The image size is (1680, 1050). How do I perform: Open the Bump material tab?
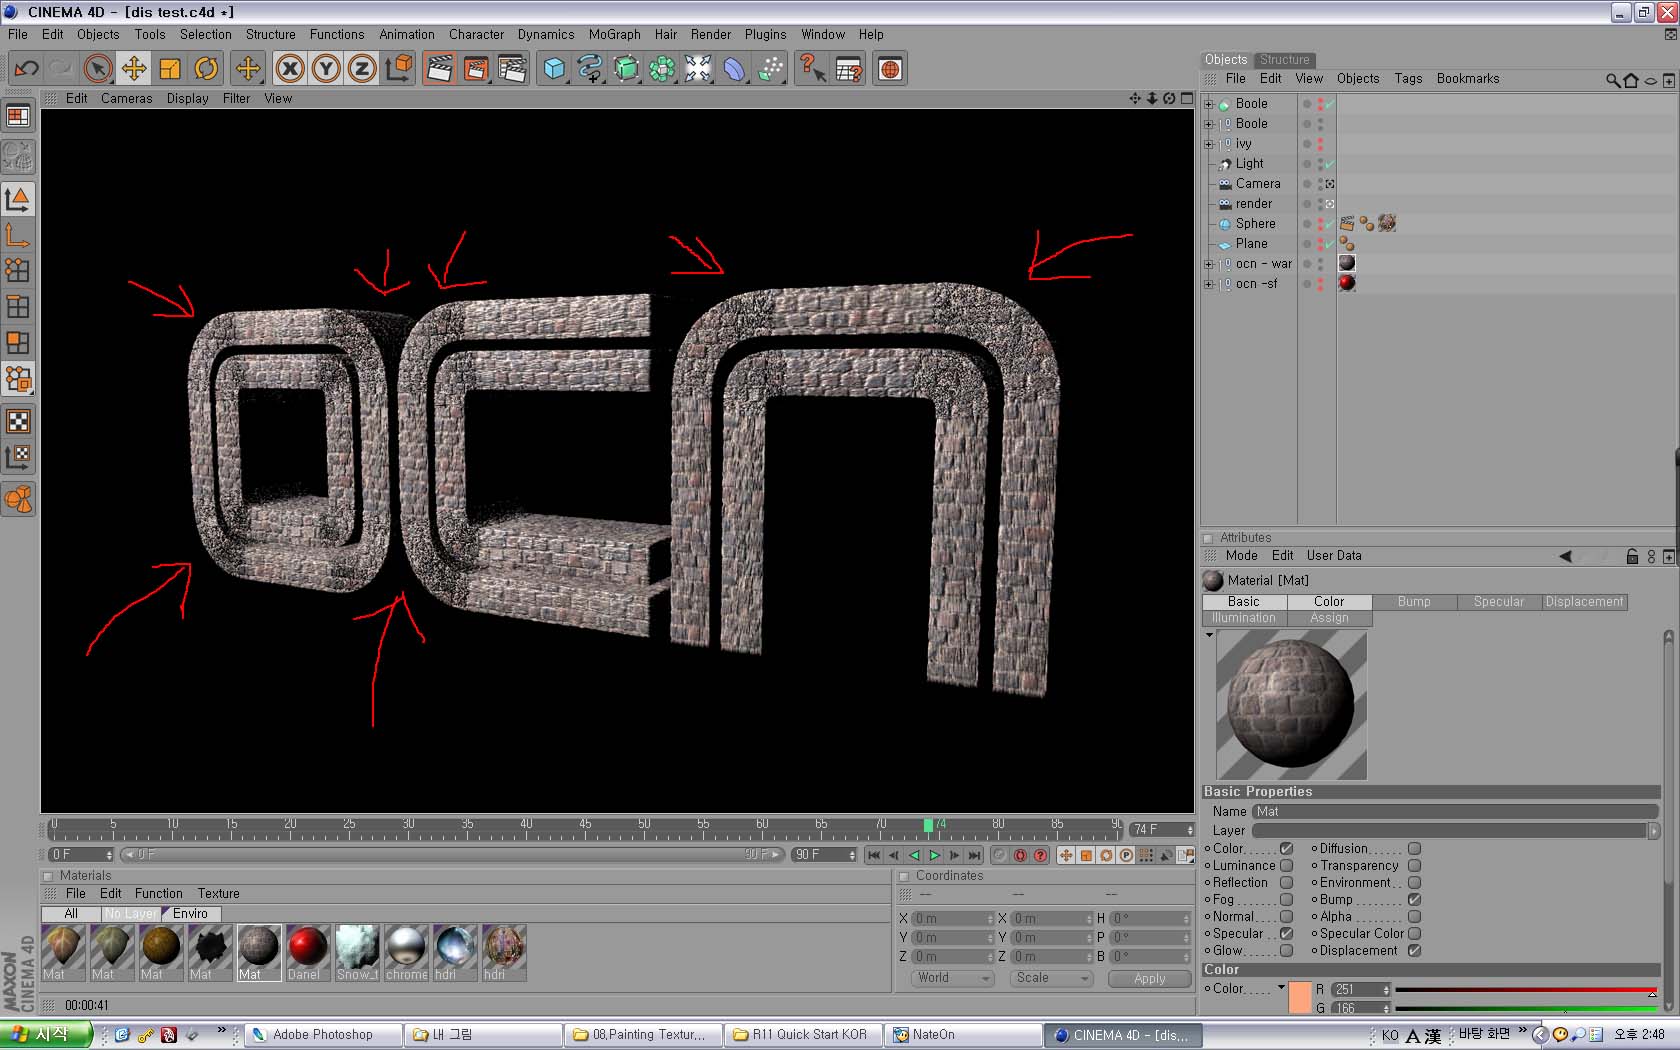coord(1414,601)
